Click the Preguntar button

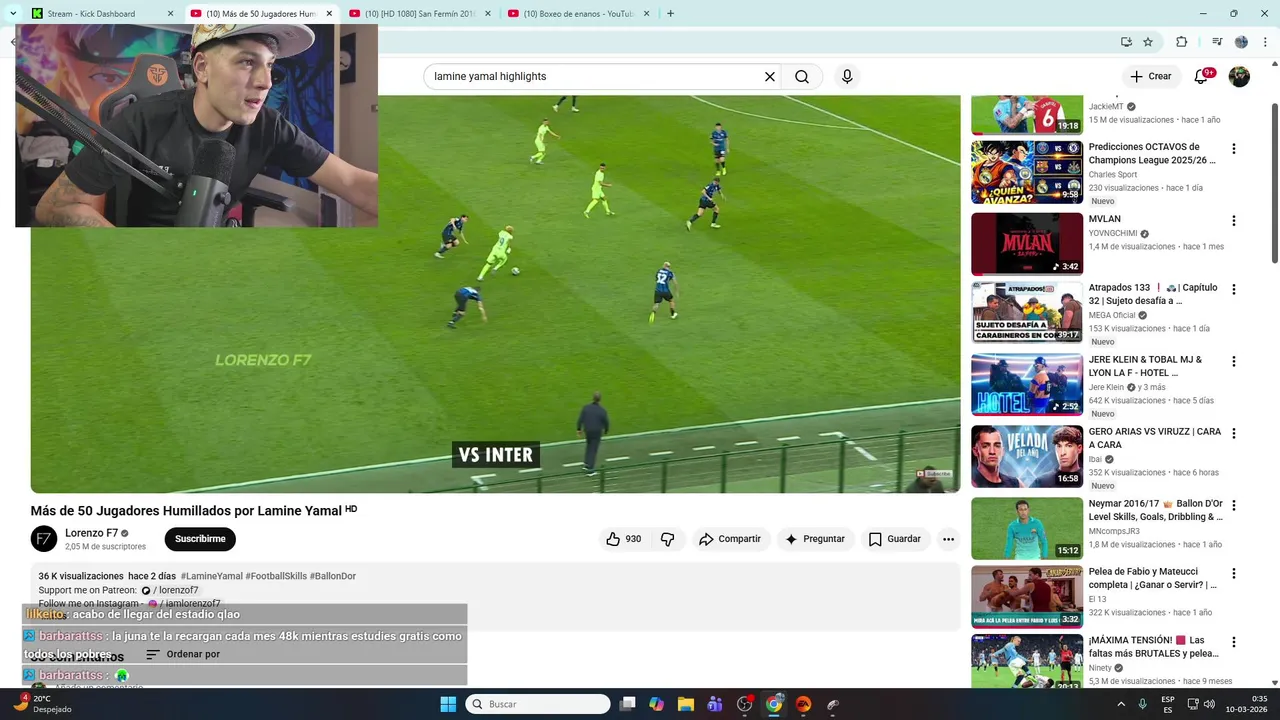(x=815, y=539)
